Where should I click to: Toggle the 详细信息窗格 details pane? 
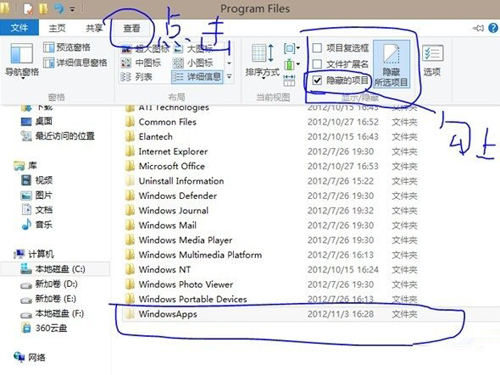click(75, 62)
